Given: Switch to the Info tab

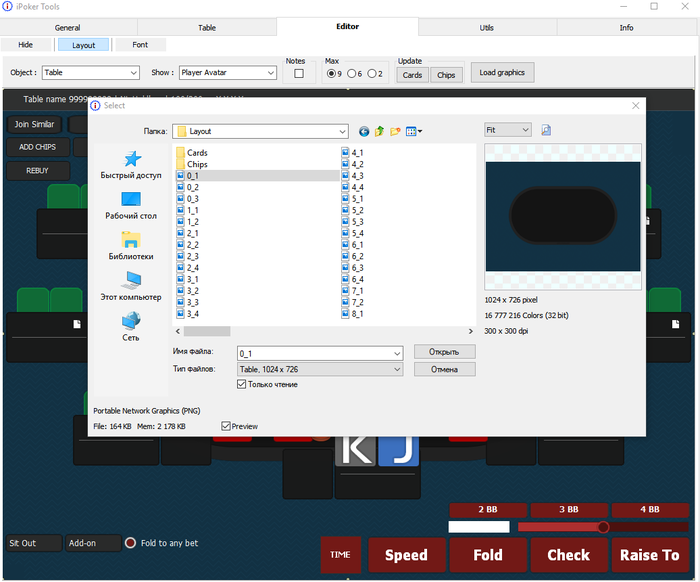Looking at the screenshot, I should 626,28.
